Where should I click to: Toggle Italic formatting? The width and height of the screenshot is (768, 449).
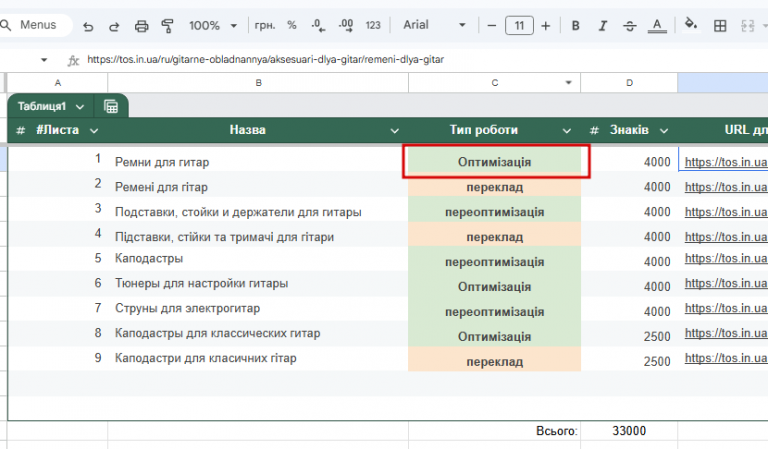pos(603,26)
